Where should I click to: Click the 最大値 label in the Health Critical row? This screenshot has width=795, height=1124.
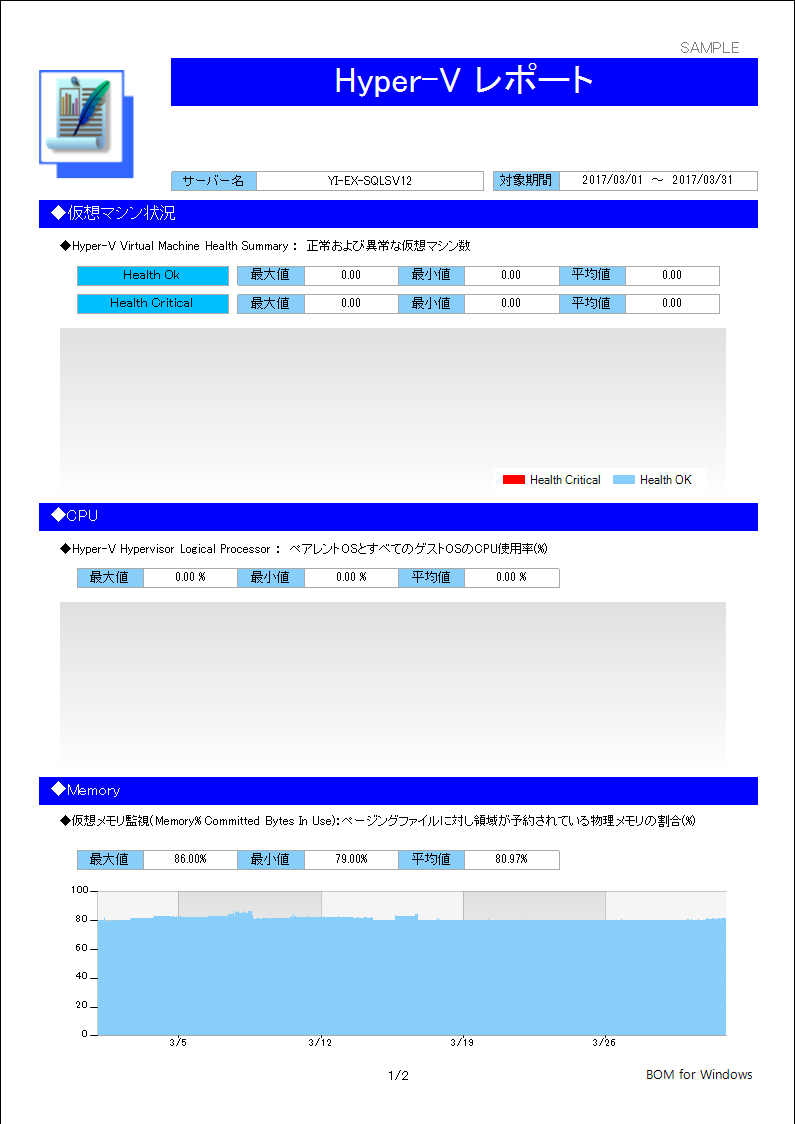(270, 303)
